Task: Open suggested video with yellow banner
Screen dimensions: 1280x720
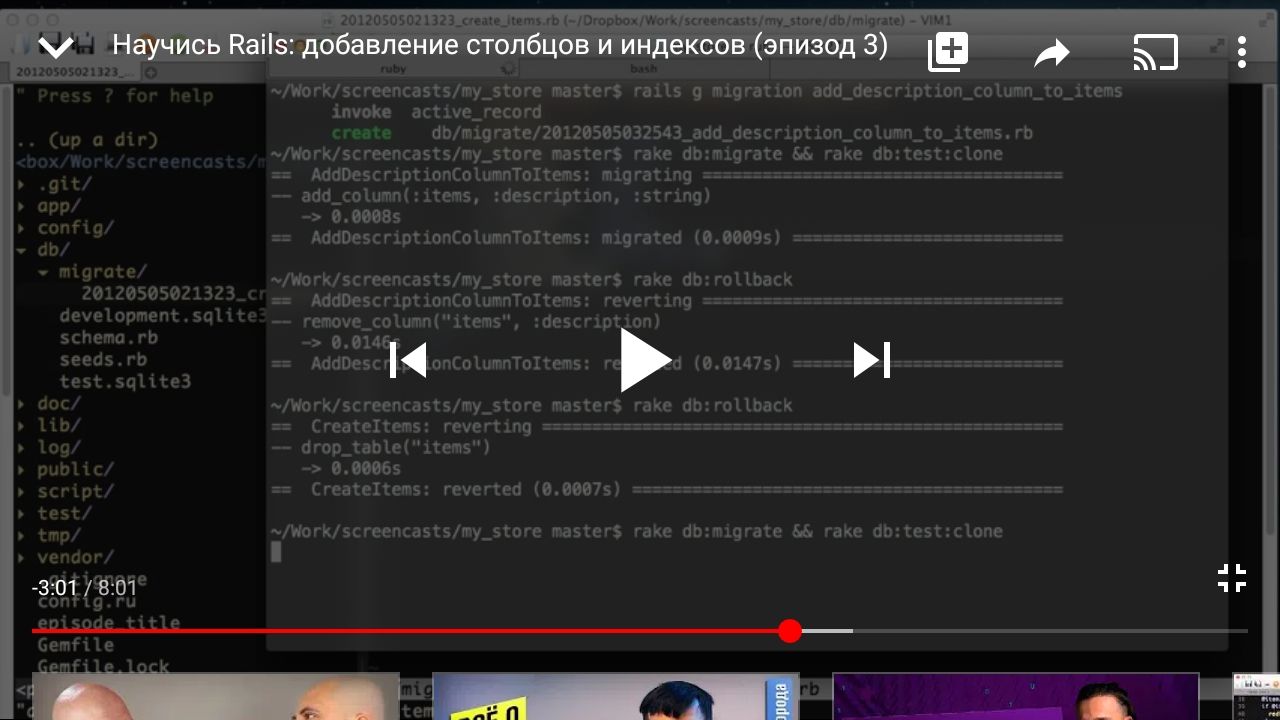Action: tap(615, 697)
